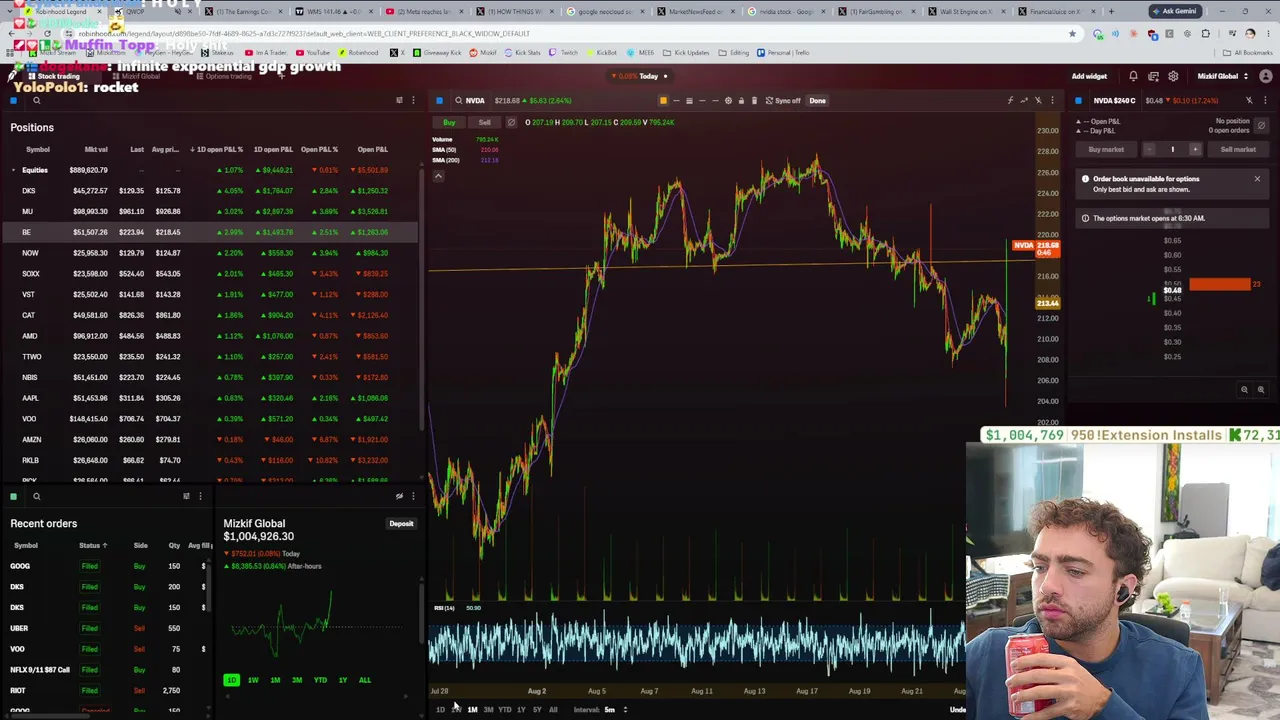Open the NVDA $240 C panel three-dot menu
Viewport: 1280px width, 720px height.
coord(1265,100)
